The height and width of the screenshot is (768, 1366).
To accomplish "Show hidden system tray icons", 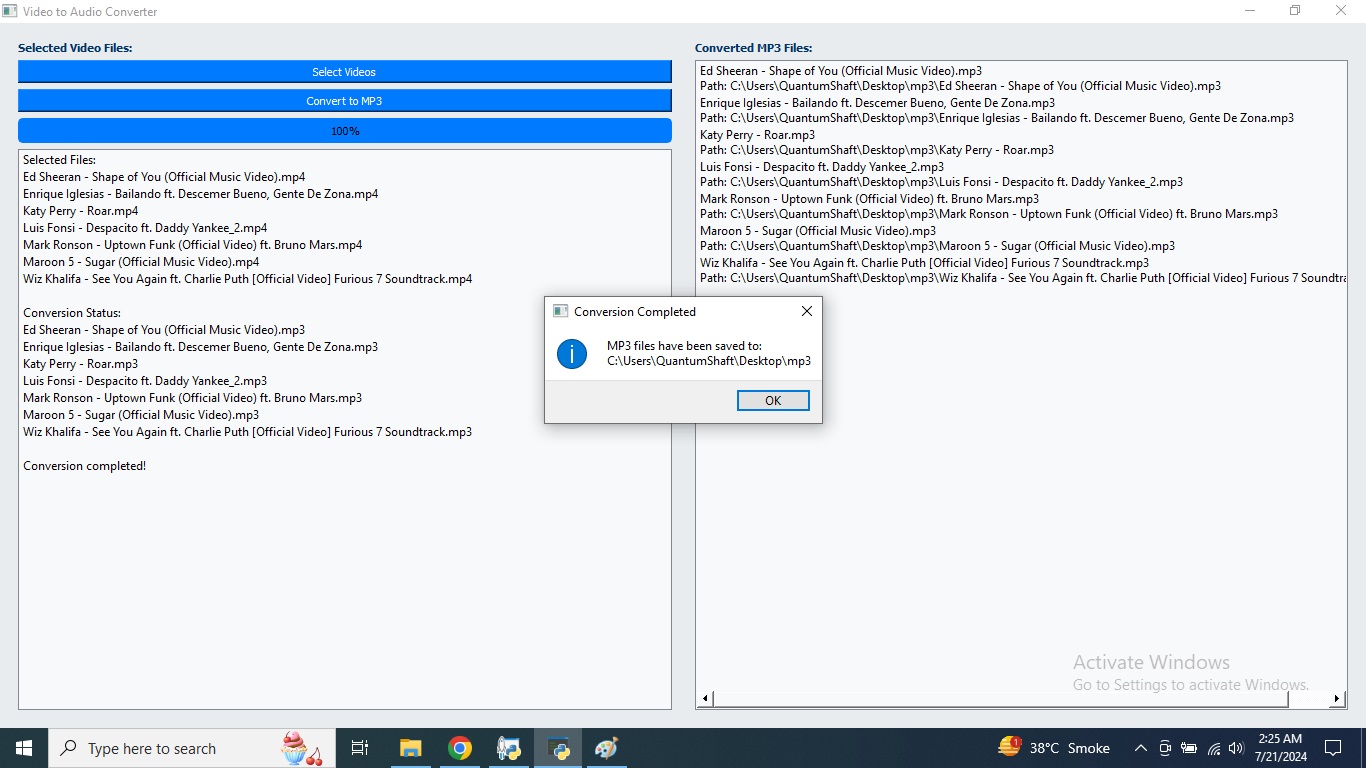I will (x=1140, y=748).
